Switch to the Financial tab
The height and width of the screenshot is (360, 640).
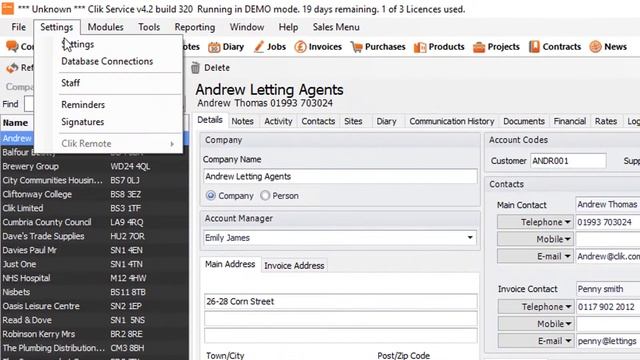point(569,121)
